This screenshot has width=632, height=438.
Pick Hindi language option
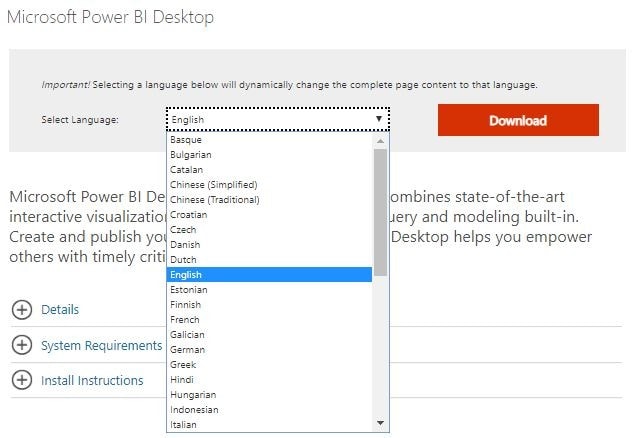point(269,380)
